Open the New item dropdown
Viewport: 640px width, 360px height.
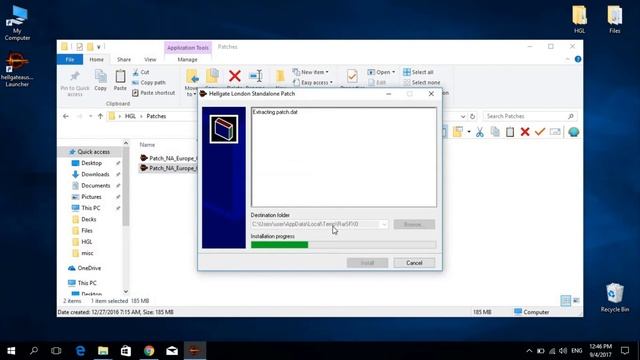coord(311,72)
